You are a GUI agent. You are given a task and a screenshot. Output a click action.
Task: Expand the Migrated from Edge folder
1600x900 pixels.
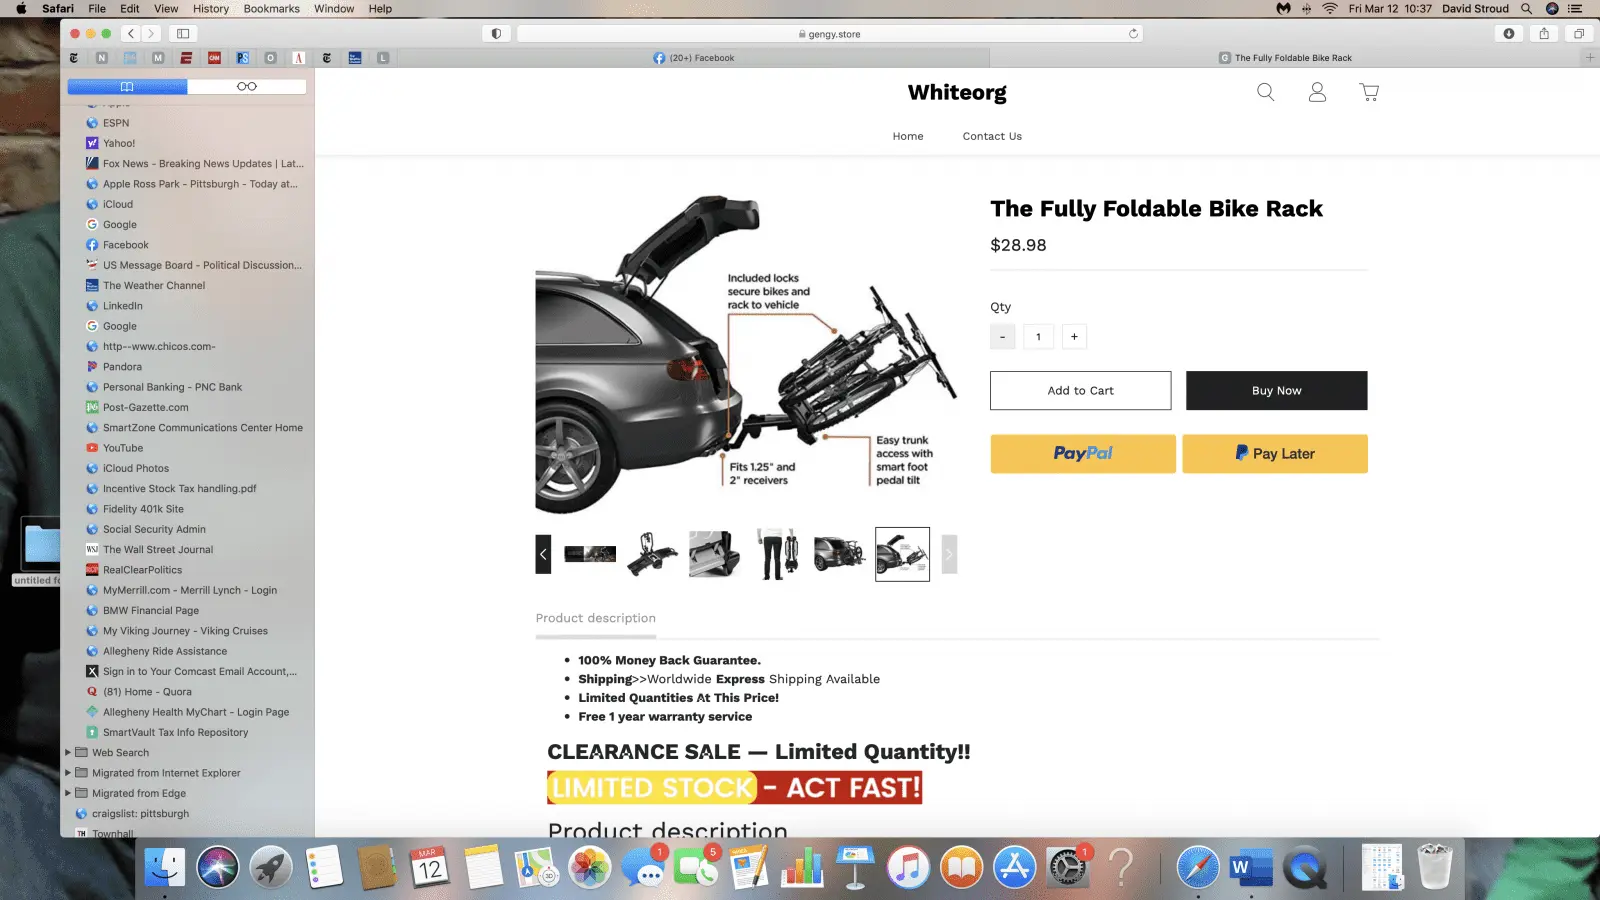(68, 793)
